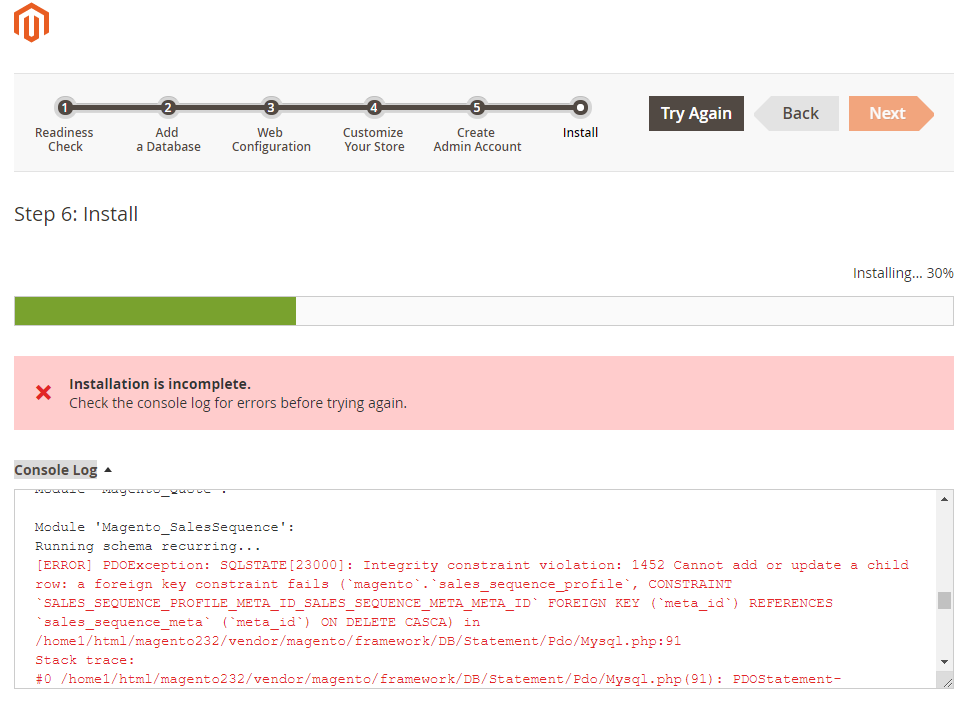The height and width of the screenshot is (706, 969).
Task: Click the Create Admin Account step label
Action: (x=477, y=140)
